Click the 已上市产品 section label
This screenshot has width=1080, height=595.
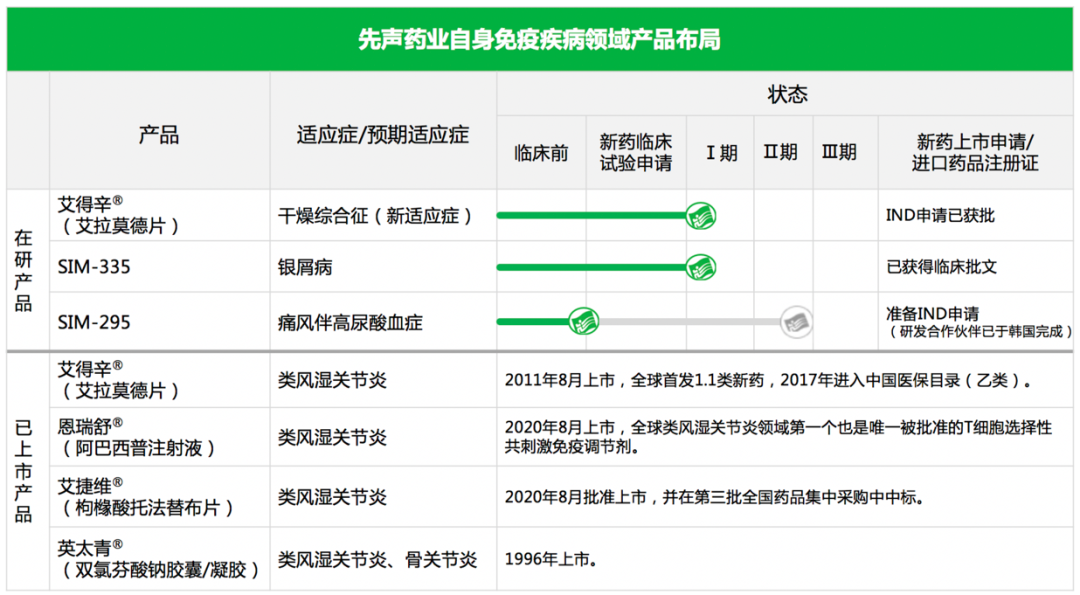[24, 471]
